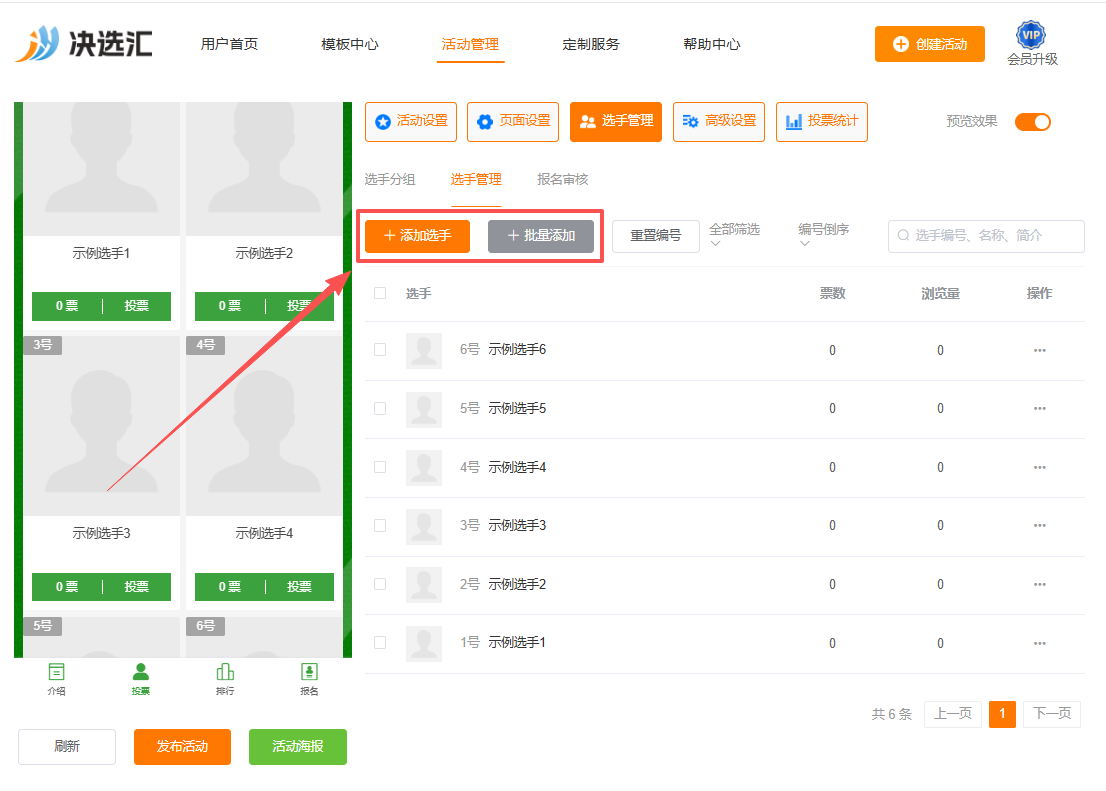Check the box for 示例选手4
The image size is (1106, 791).
click(380, 467)
